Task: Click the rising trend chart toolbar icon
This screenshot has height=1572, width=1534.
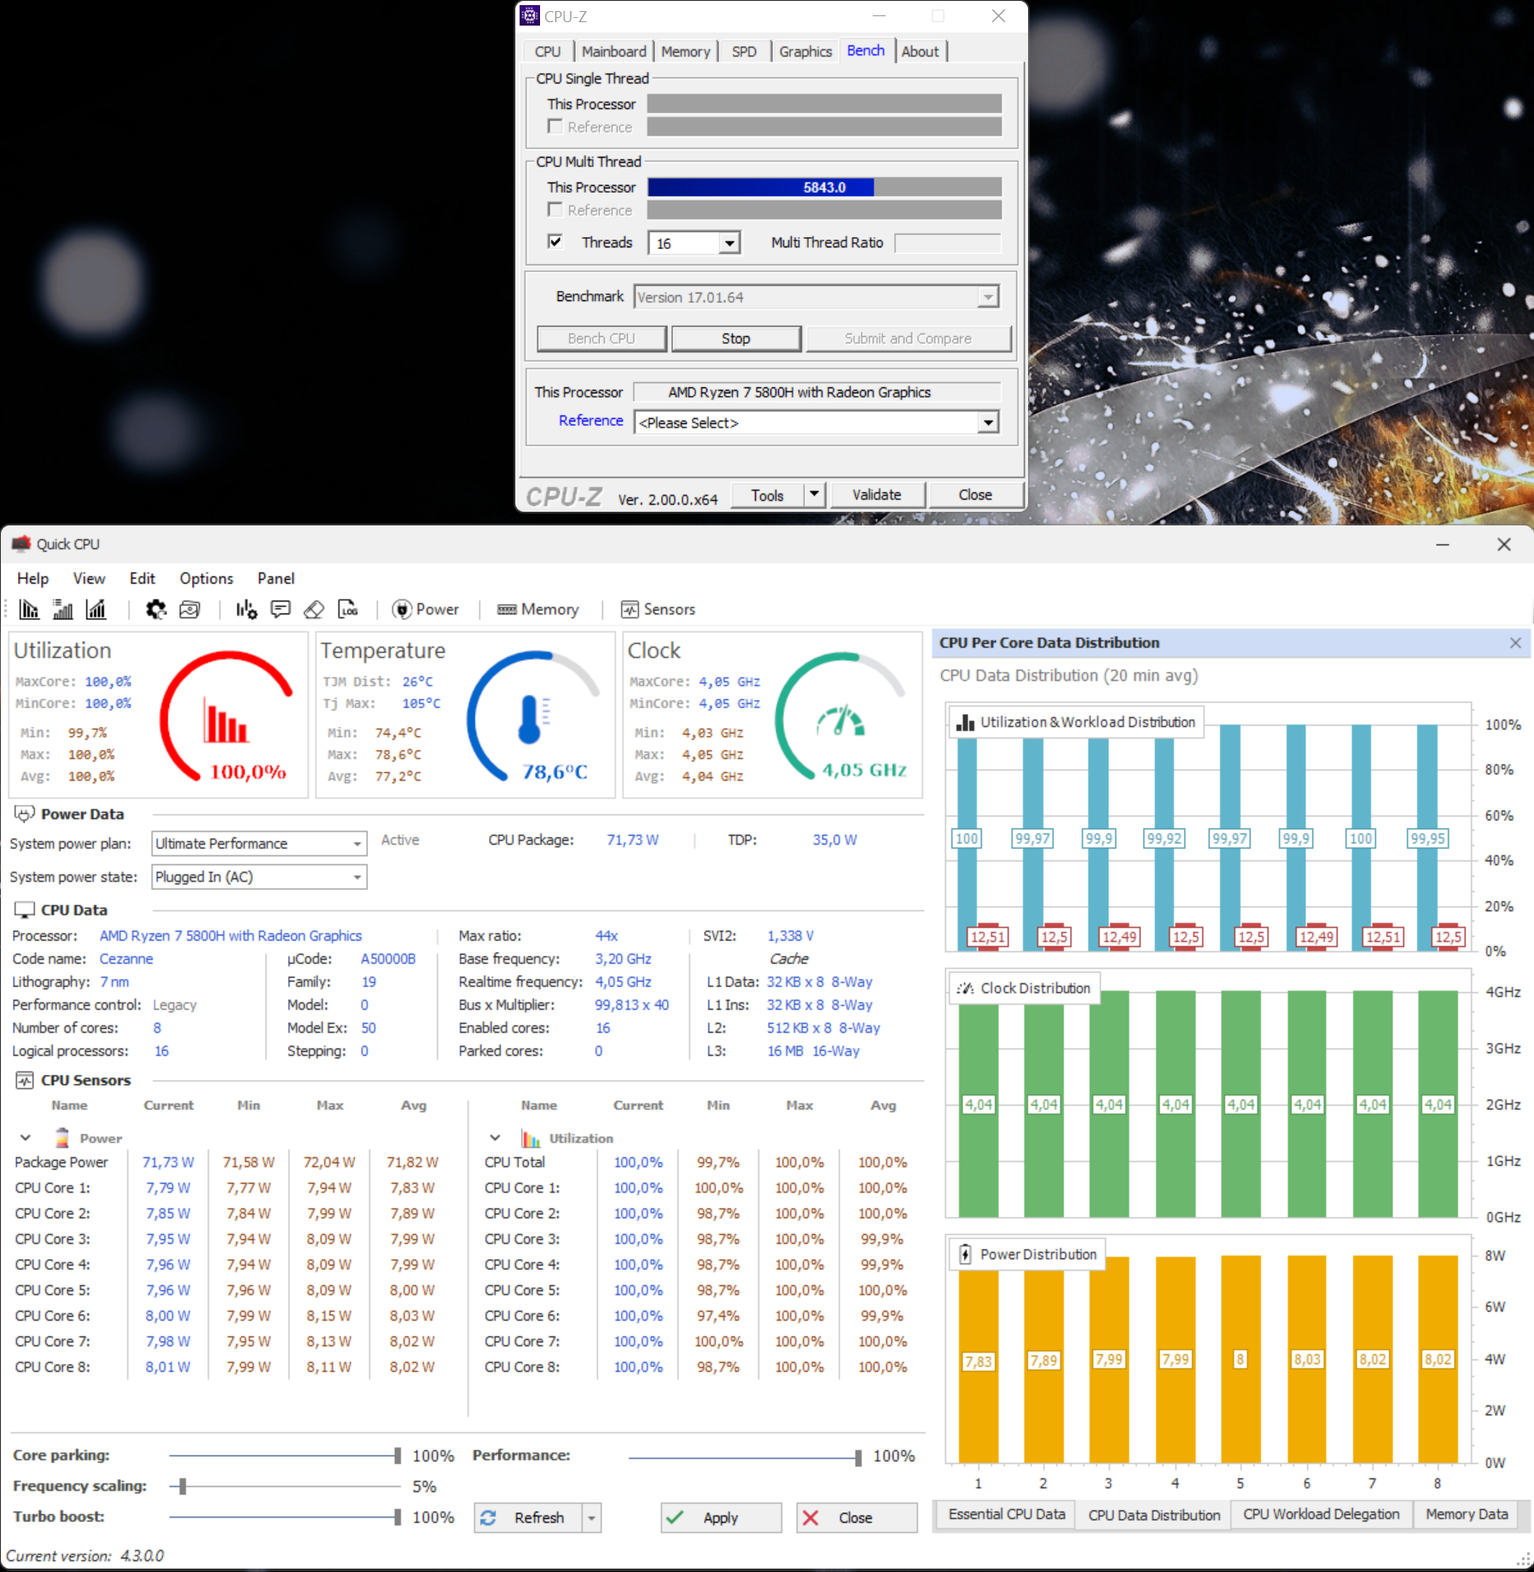Action: pyautogui.click(x=96, y=609)
